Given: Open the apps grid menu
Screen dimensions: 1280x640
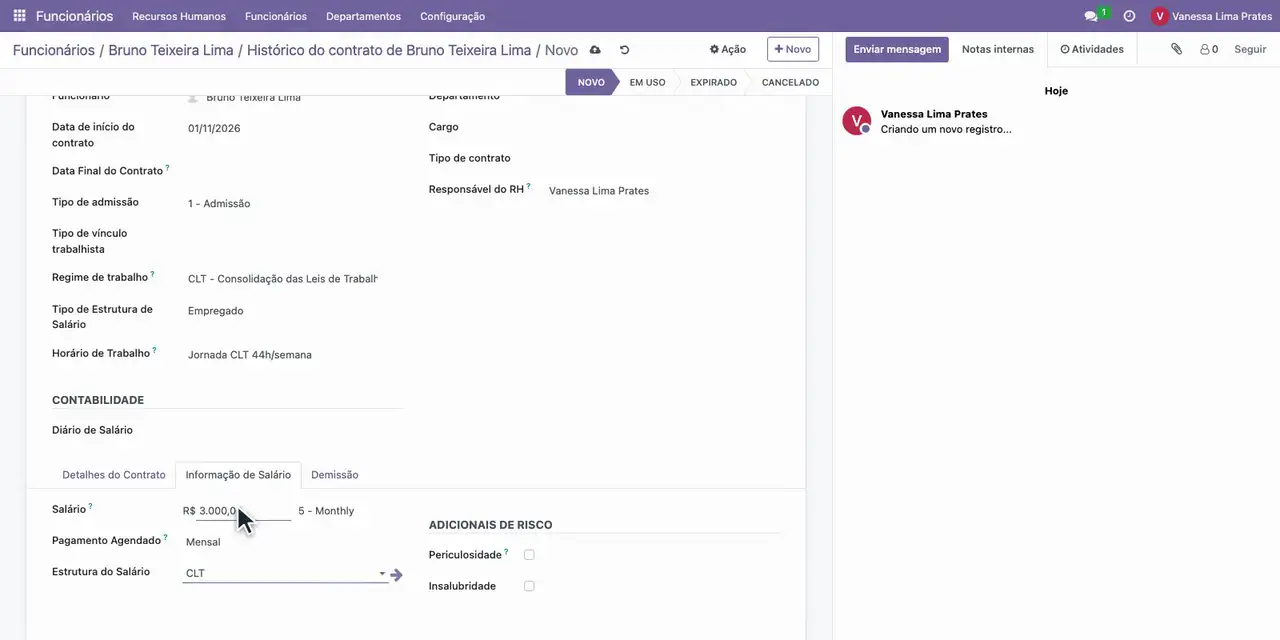Looking at the screenshot, I should click(19, 16).
